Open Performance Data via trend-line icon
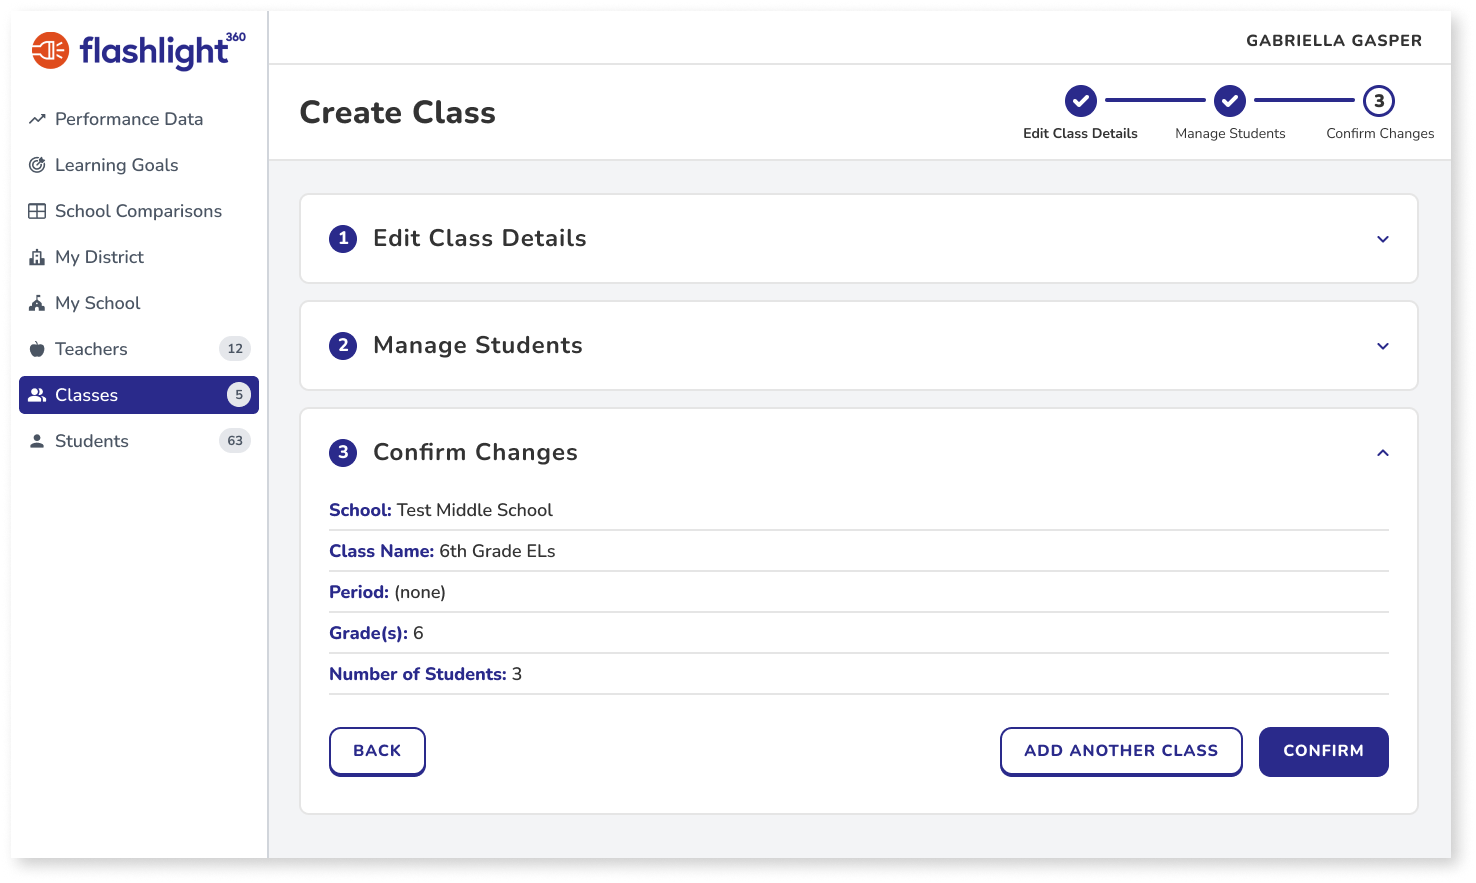This screenshot has height=883, width=1476. [37, 119]
